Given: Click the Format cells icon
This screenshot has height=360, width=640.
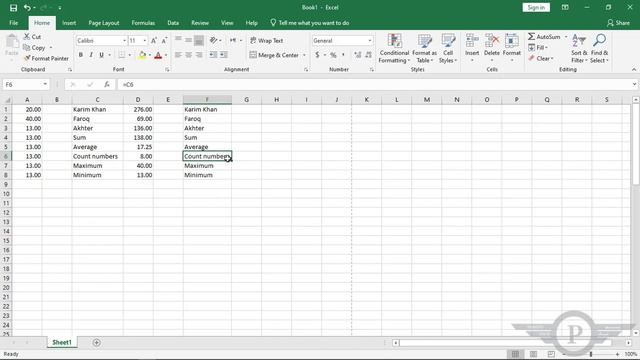Looking at the screenshot, I should click(x=511, y=41).
